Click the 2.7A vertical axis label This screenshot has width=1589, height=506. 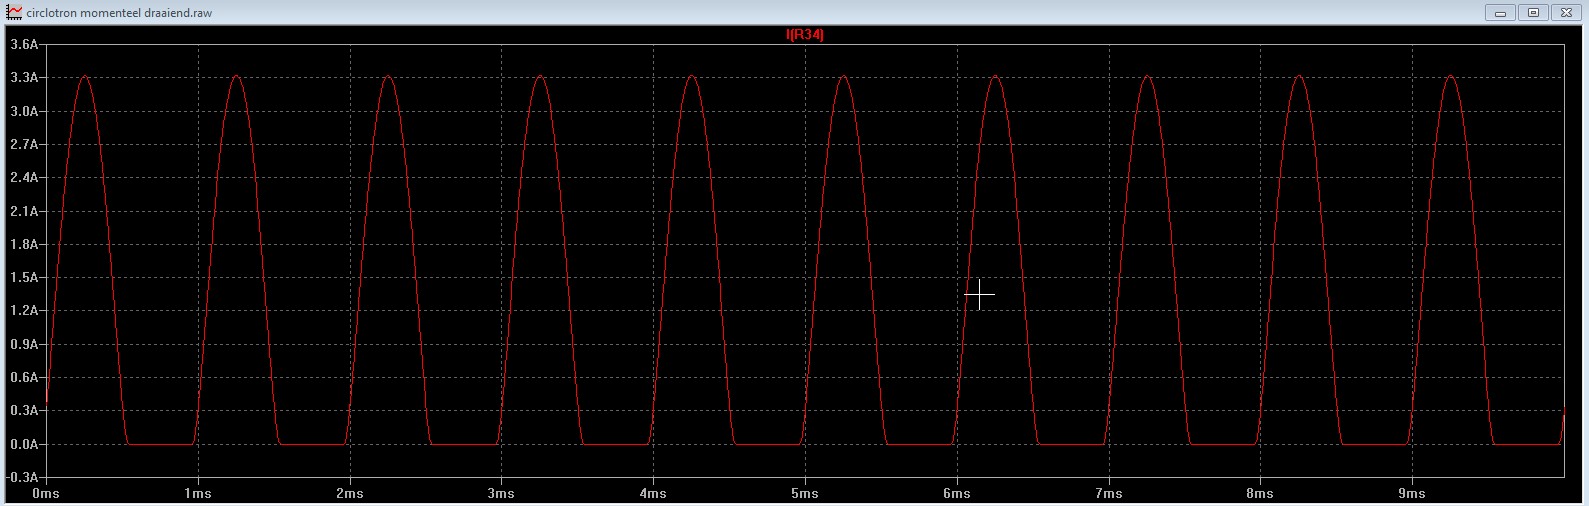click(24, 145)
